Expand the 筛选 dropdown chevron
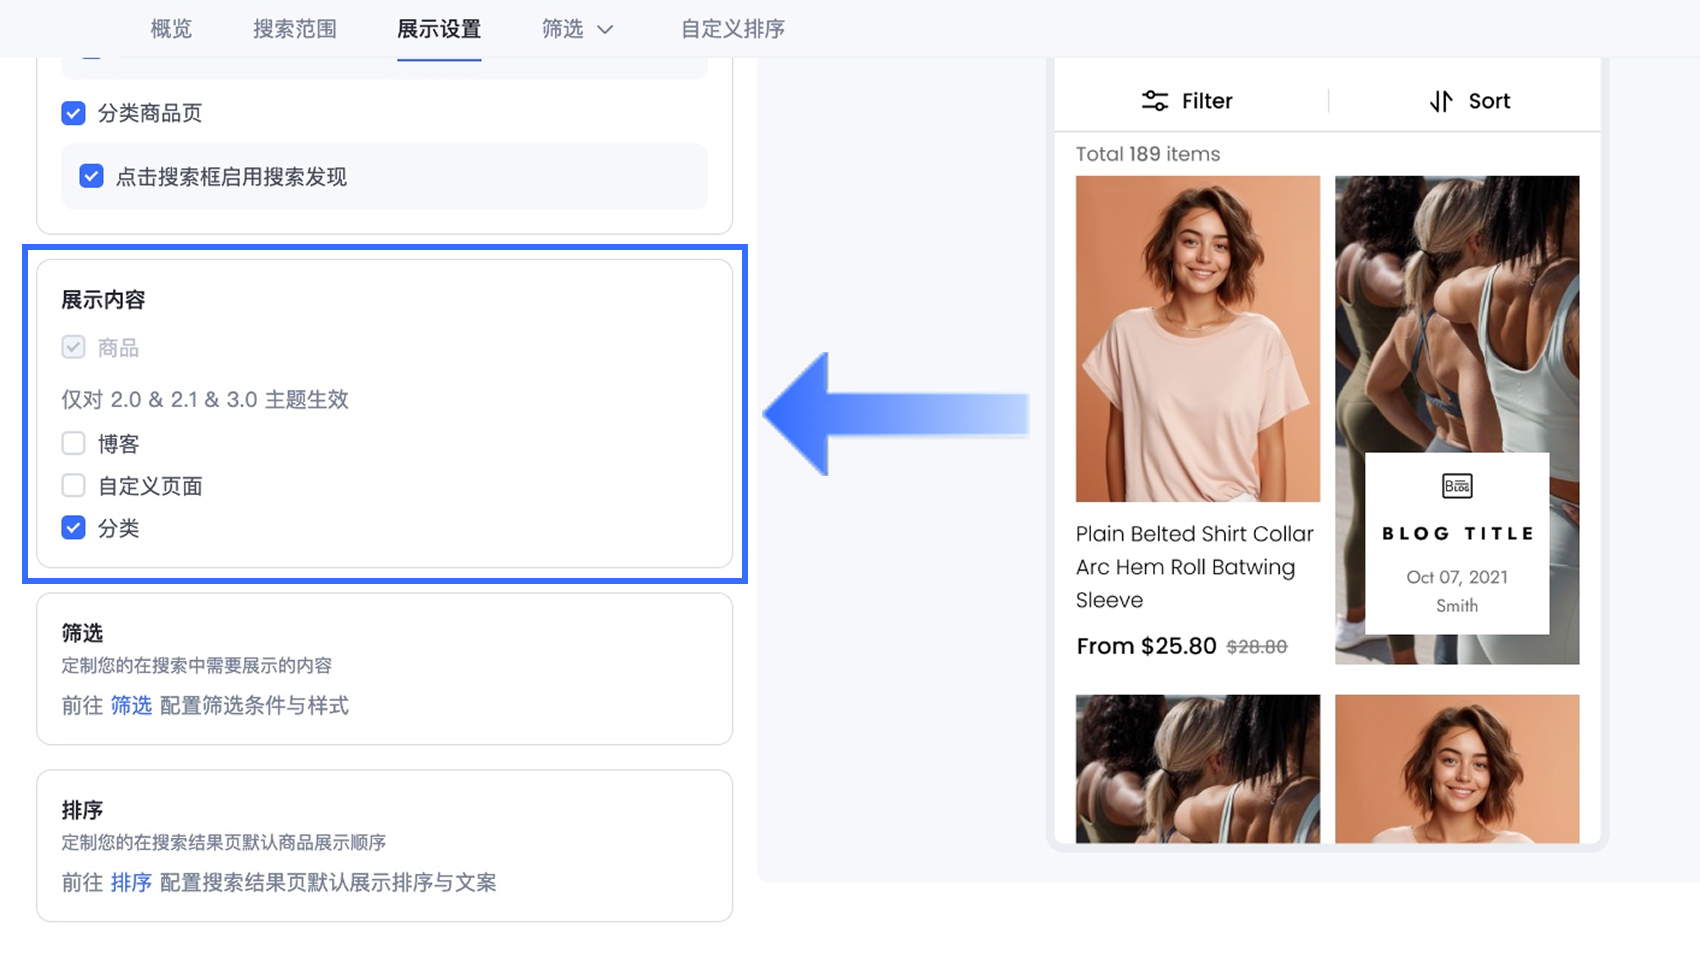The width and height of the screenshot is (1700, 962). click(x=605, y=30)
